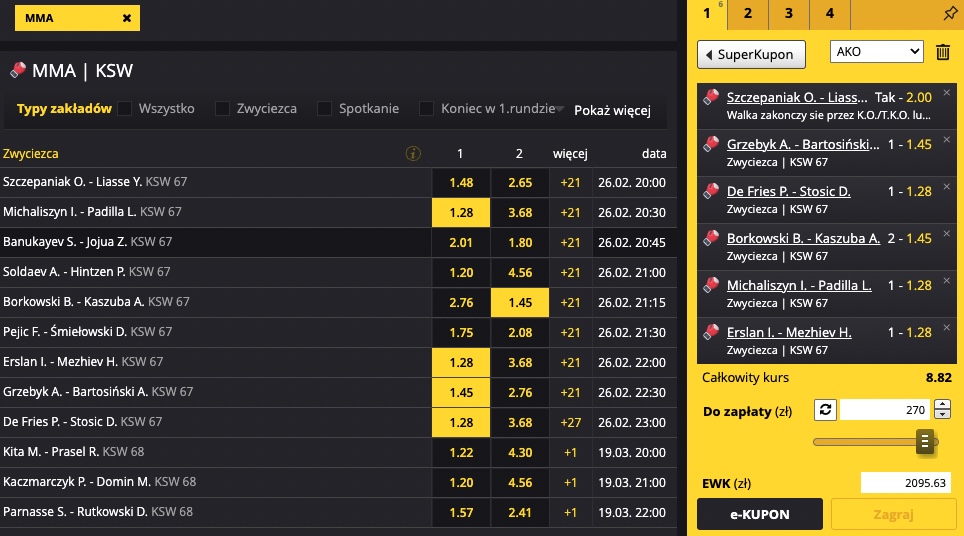This screenshot has height=536, width=964.
Task: Enable the Spotkanie checkbox
Action: tap(325, 109)
